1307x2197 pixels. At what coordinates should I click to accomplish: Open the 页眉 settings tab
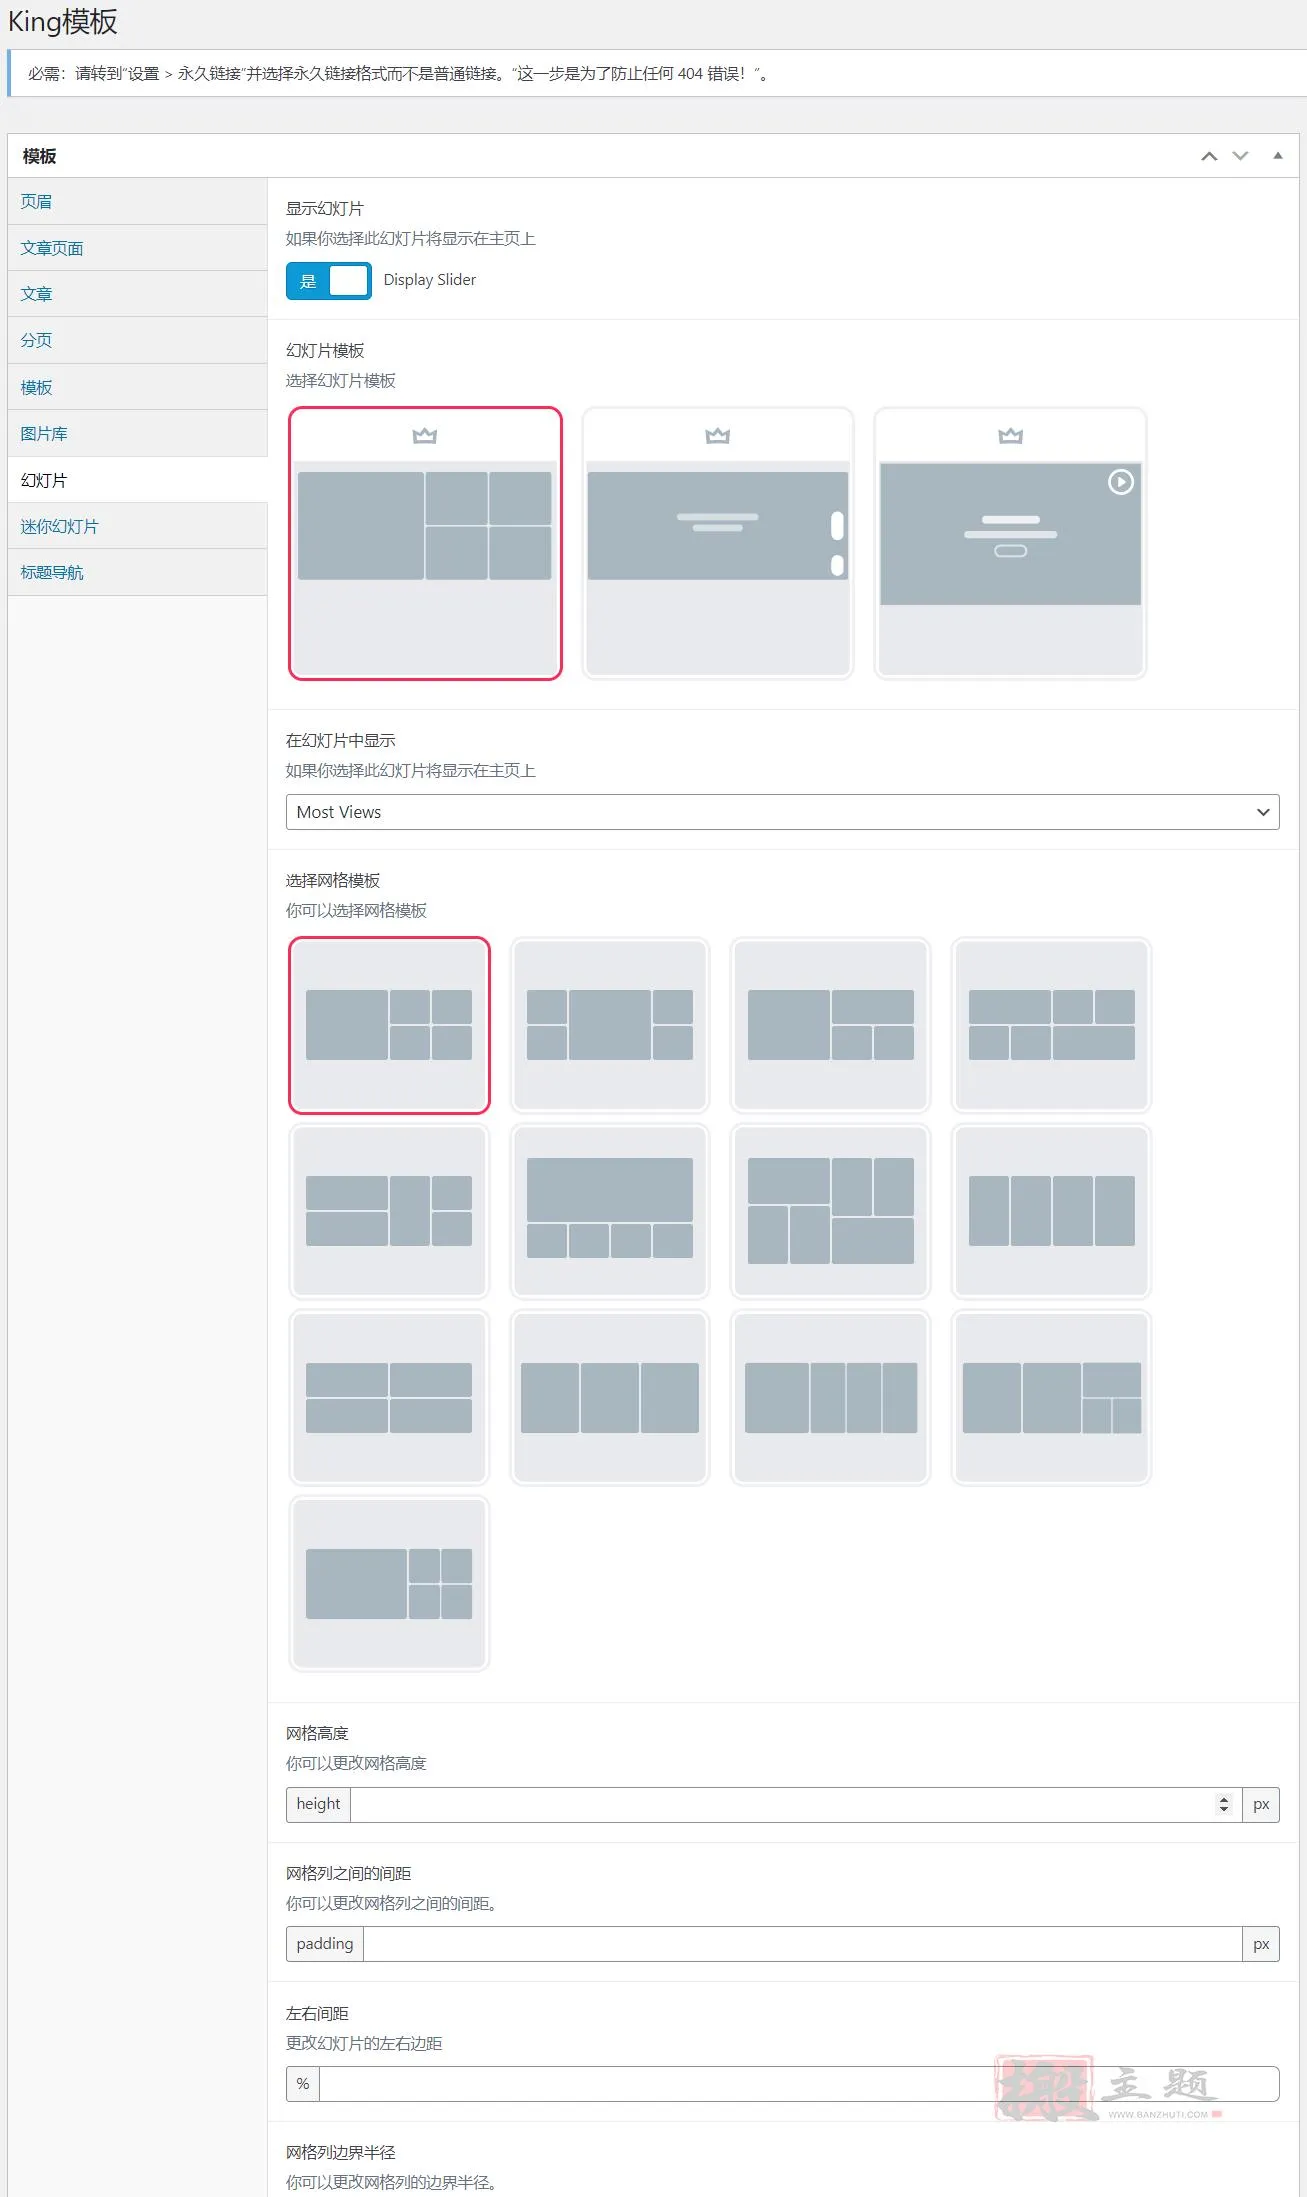[37, 202]
